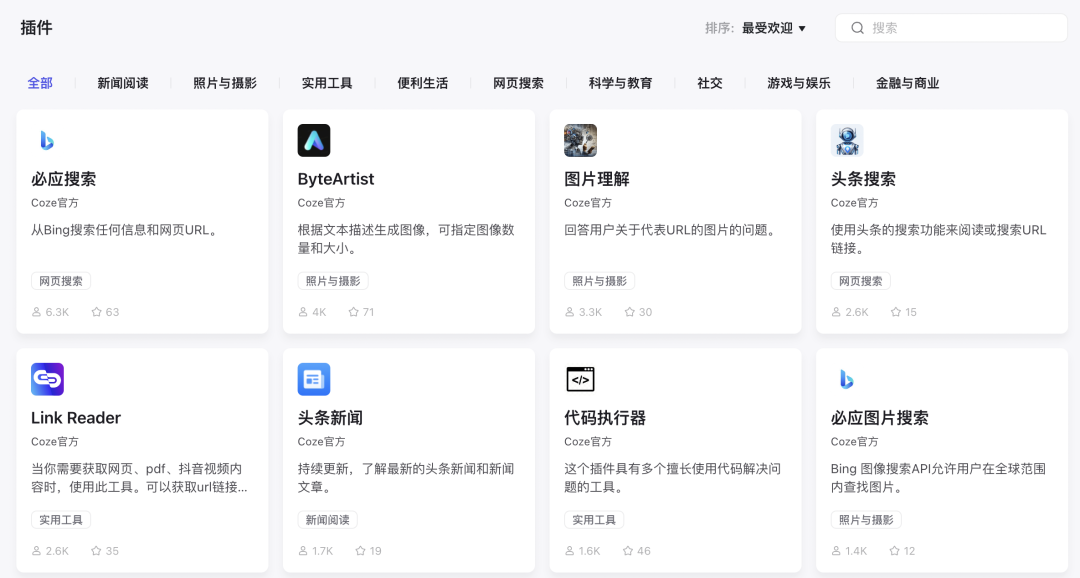This screenshot has height=578, width=1080.
Task: Click the user count icon on 必应搜索 card
Action: click(37, 312)
